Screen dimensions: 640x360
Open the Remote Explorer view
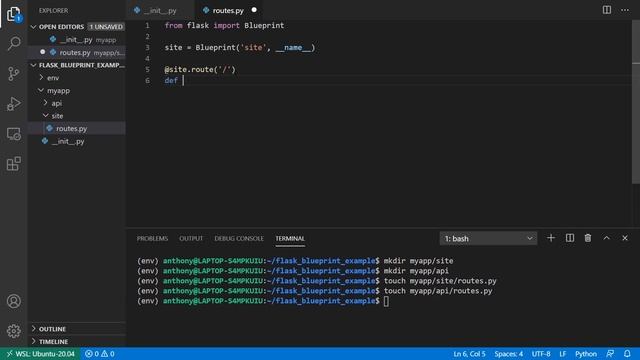(x=13, y=134)
